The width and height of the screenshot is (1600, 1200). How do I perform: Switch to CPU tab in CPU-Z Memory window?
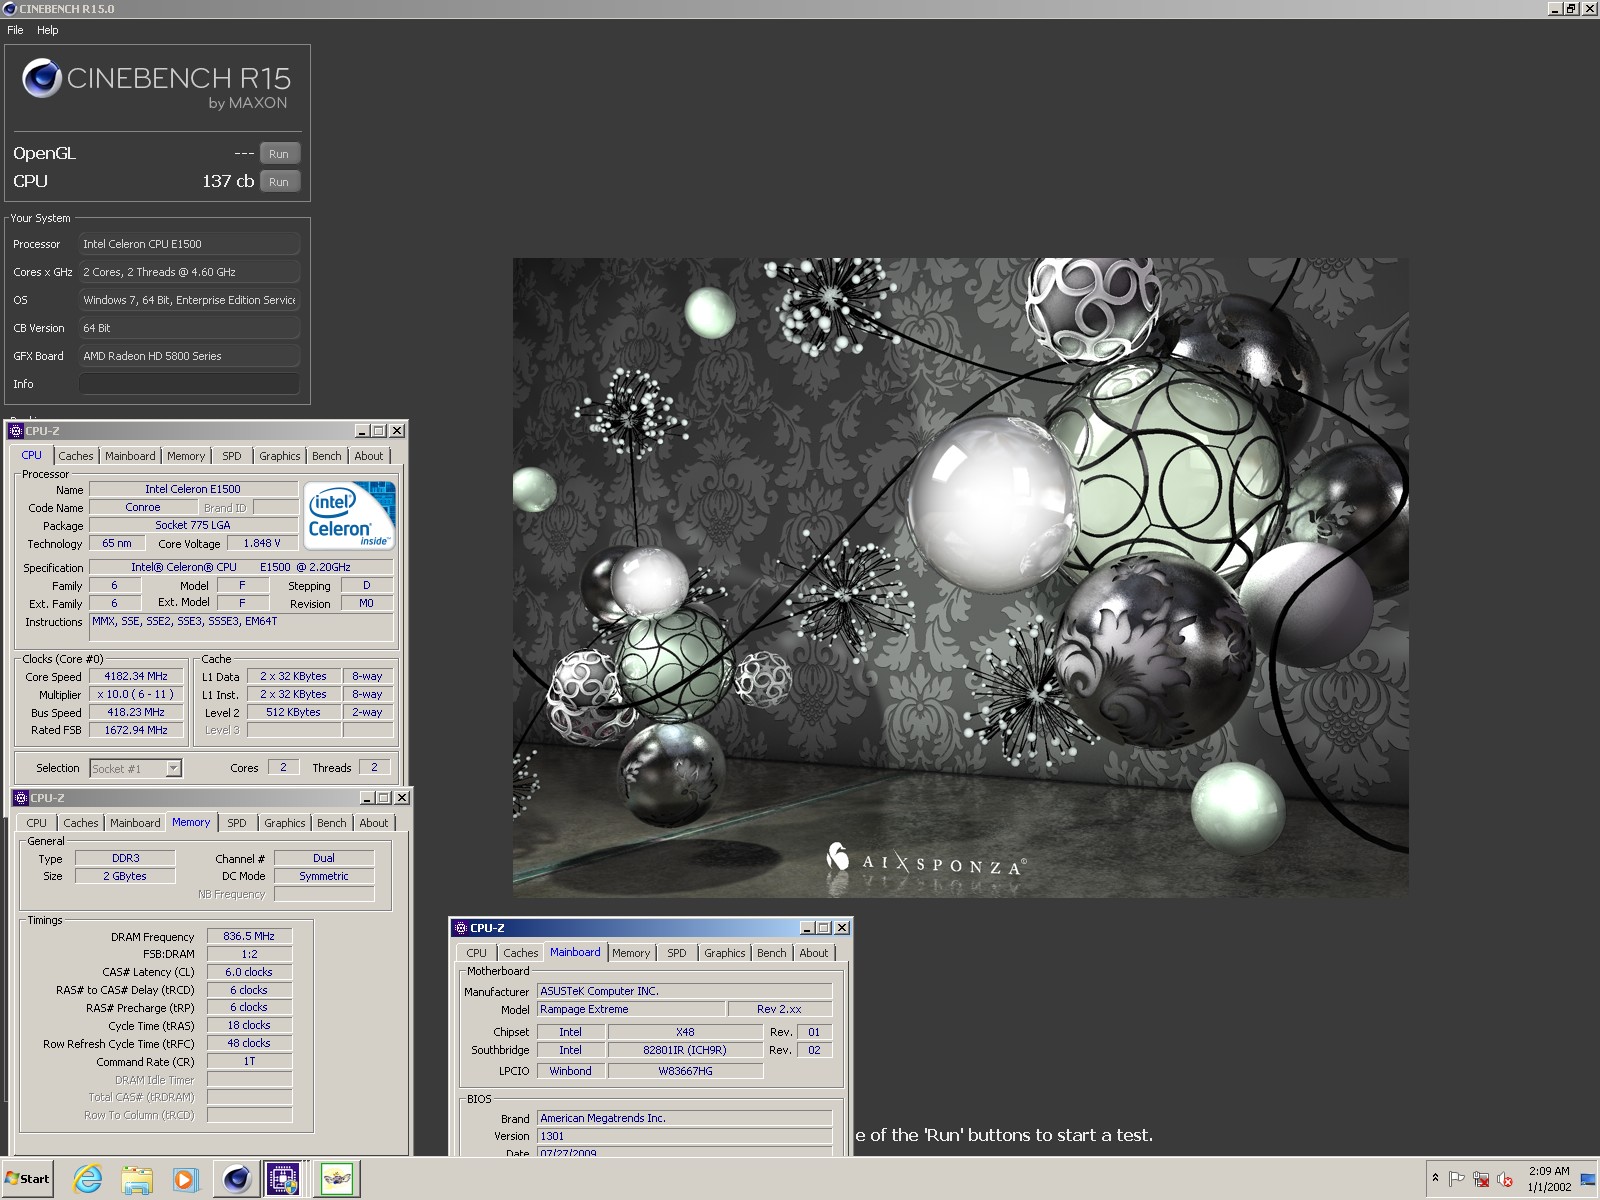click(37, 823)
